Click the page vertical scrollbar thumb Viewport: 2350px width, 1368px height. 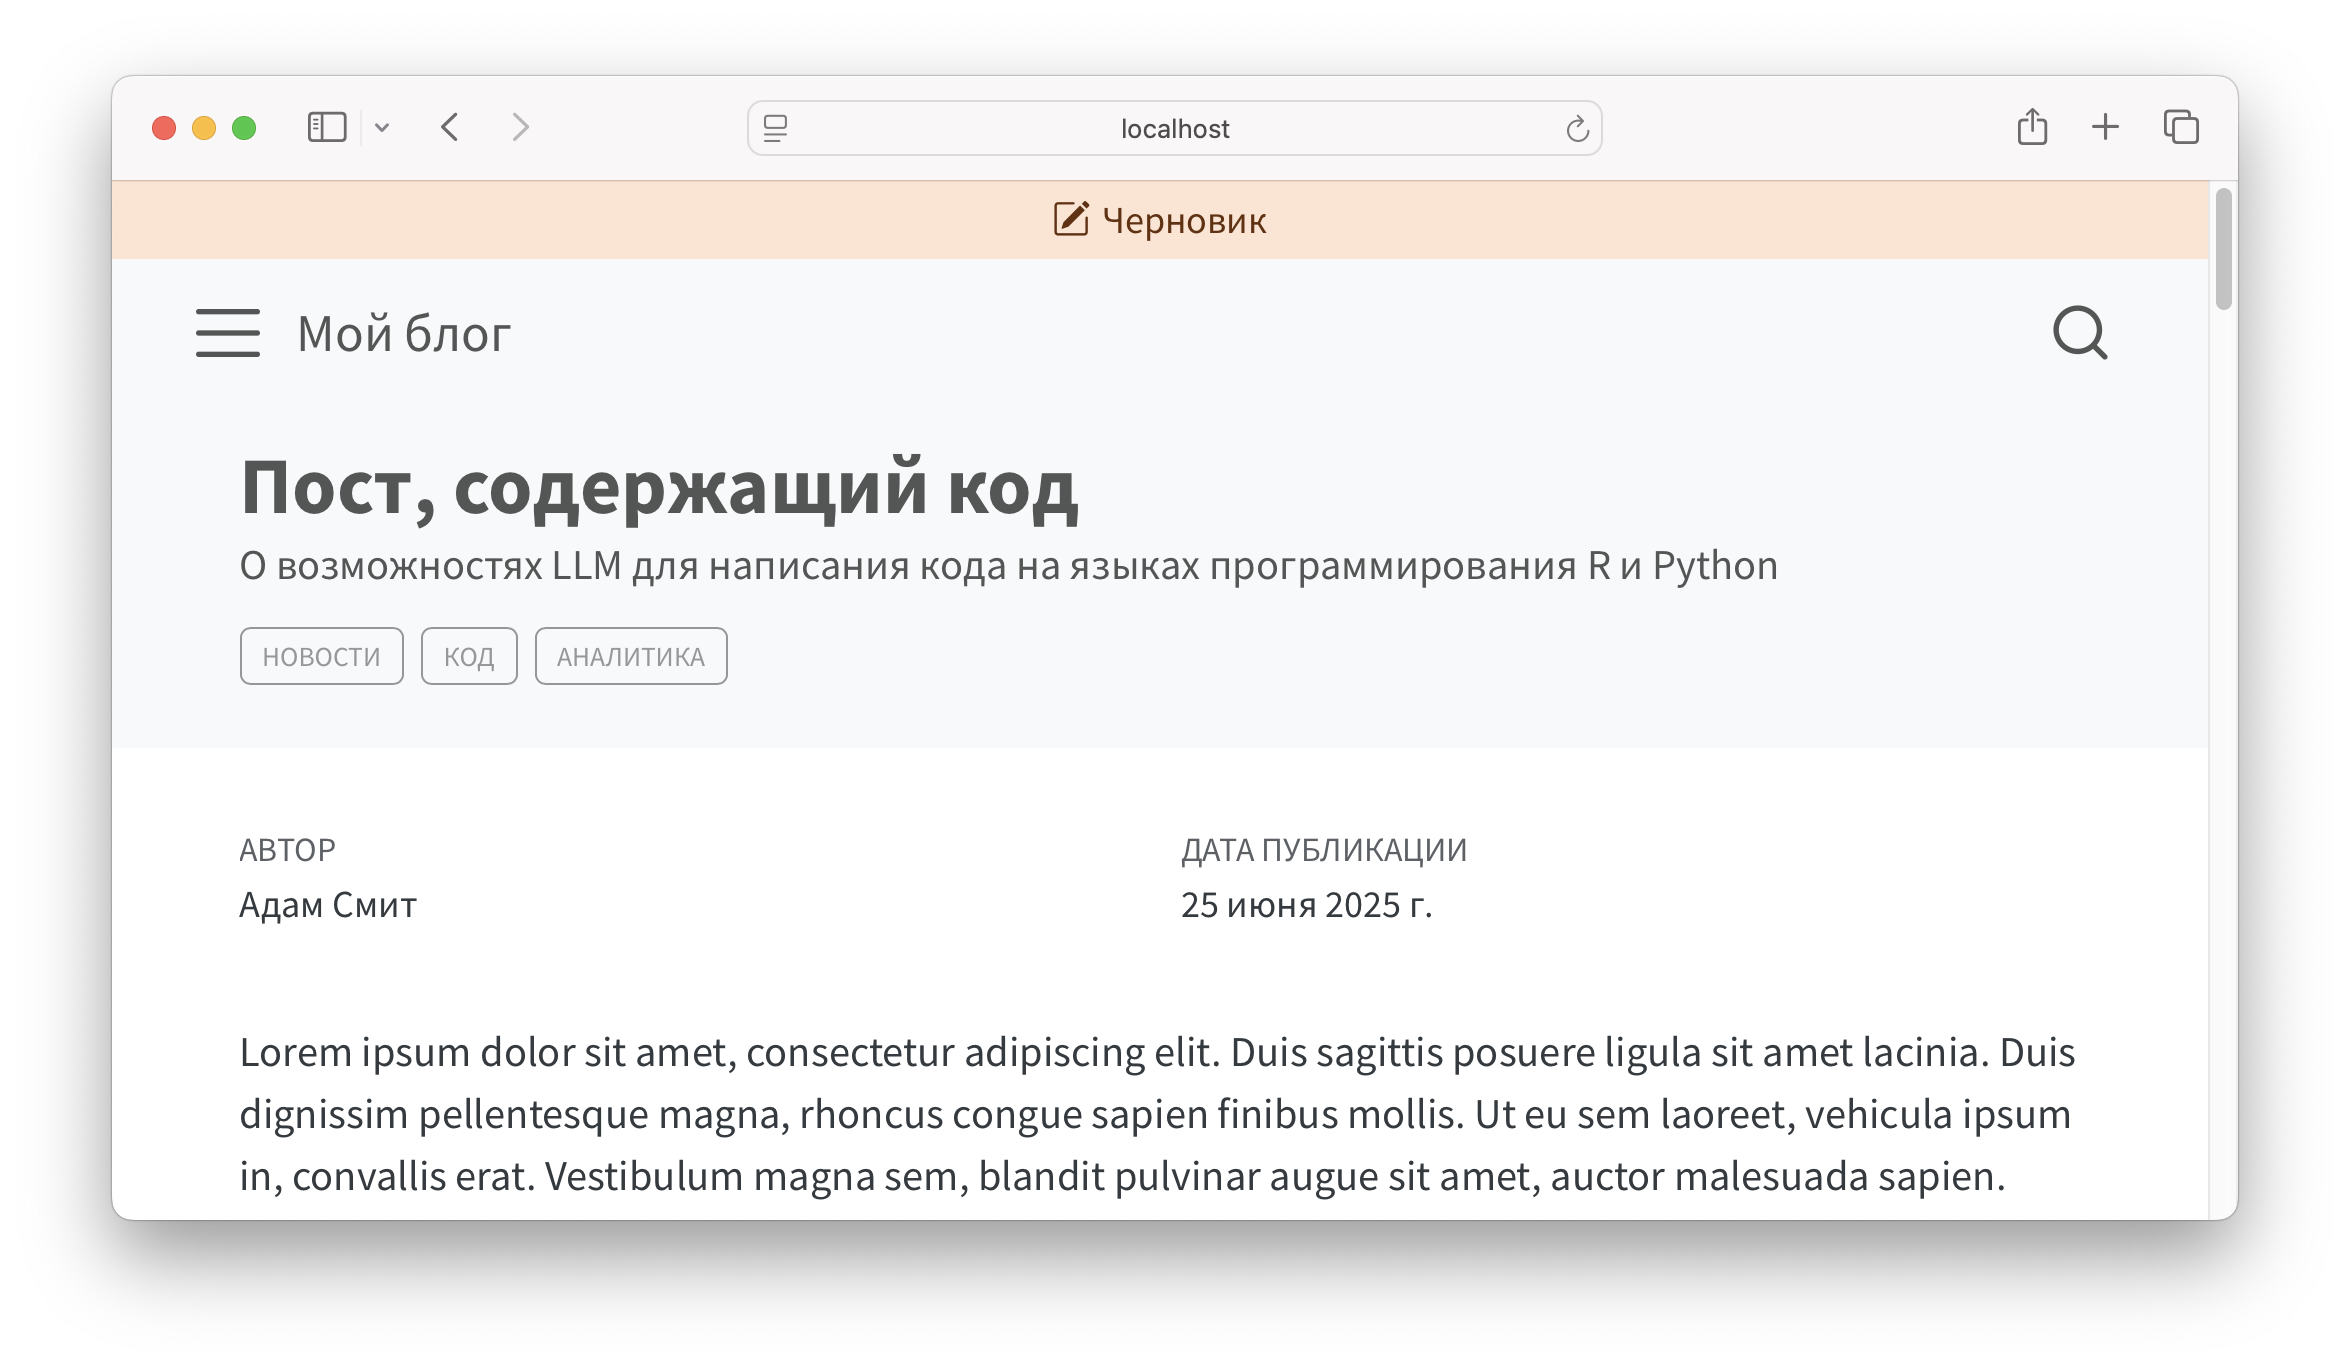click(2223, 250)
